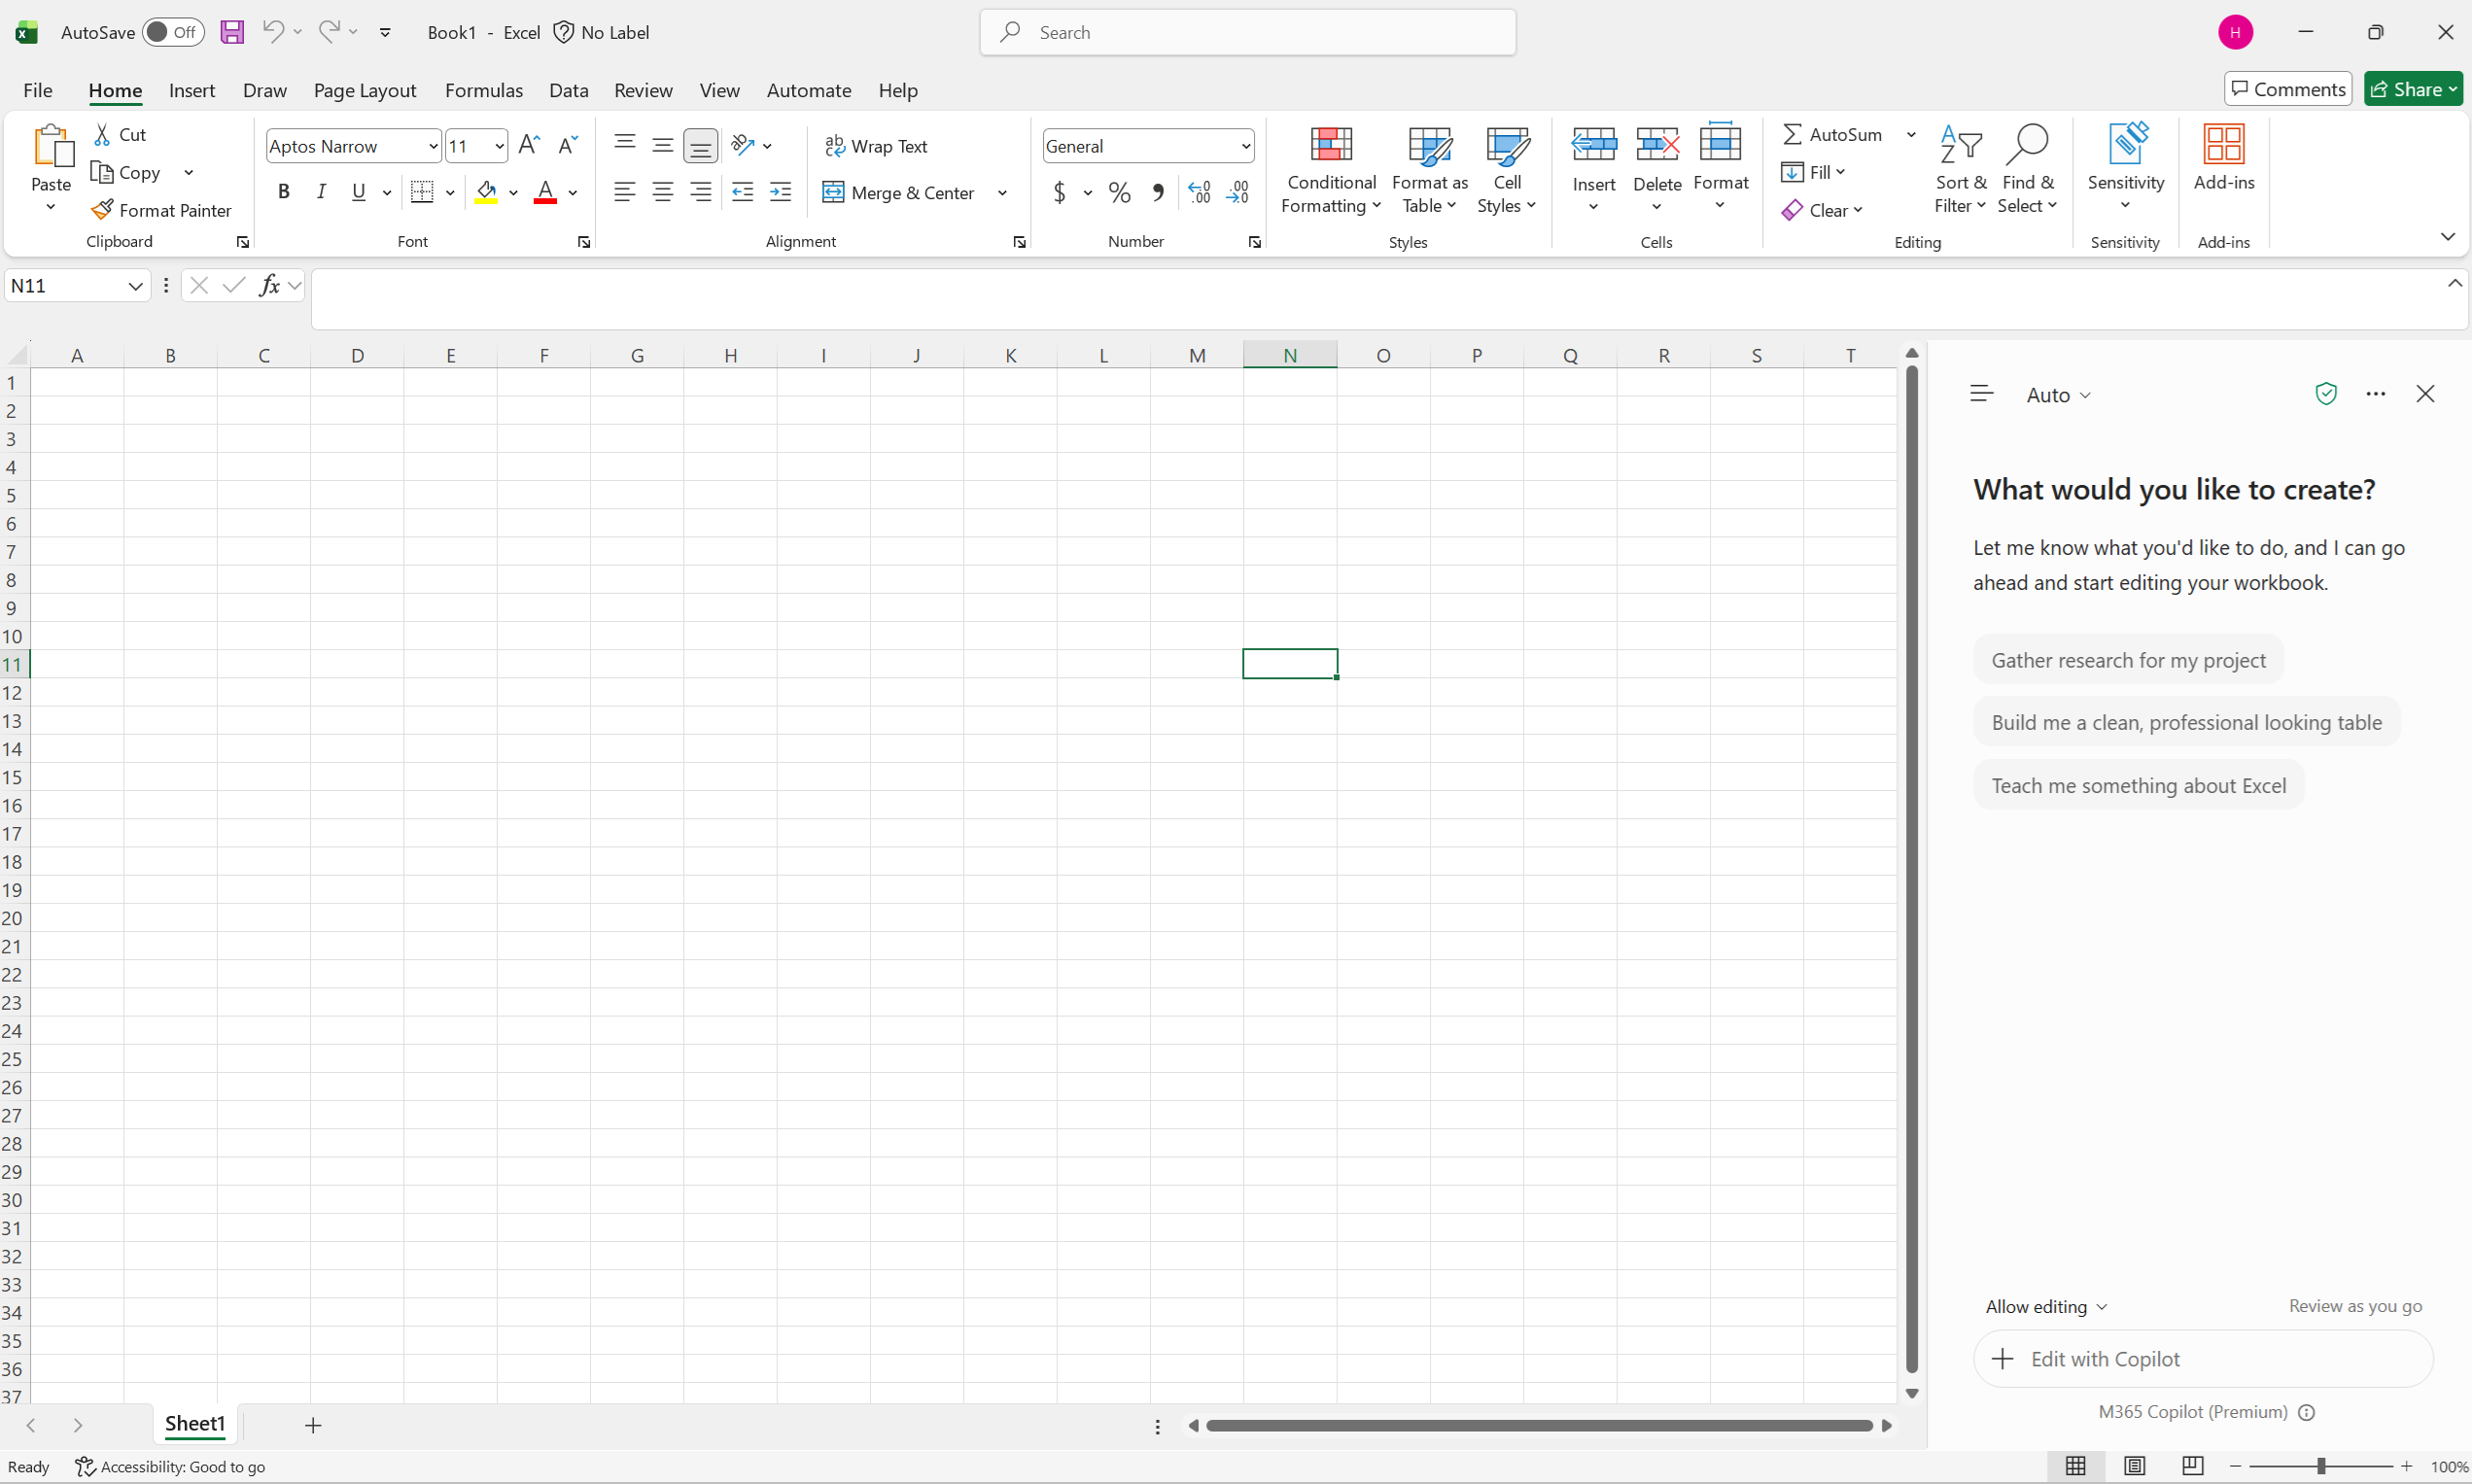The image size is (2472, 1484).
Task: Switch to Page Layout view in status bar
Action: pos(2134,1466)
